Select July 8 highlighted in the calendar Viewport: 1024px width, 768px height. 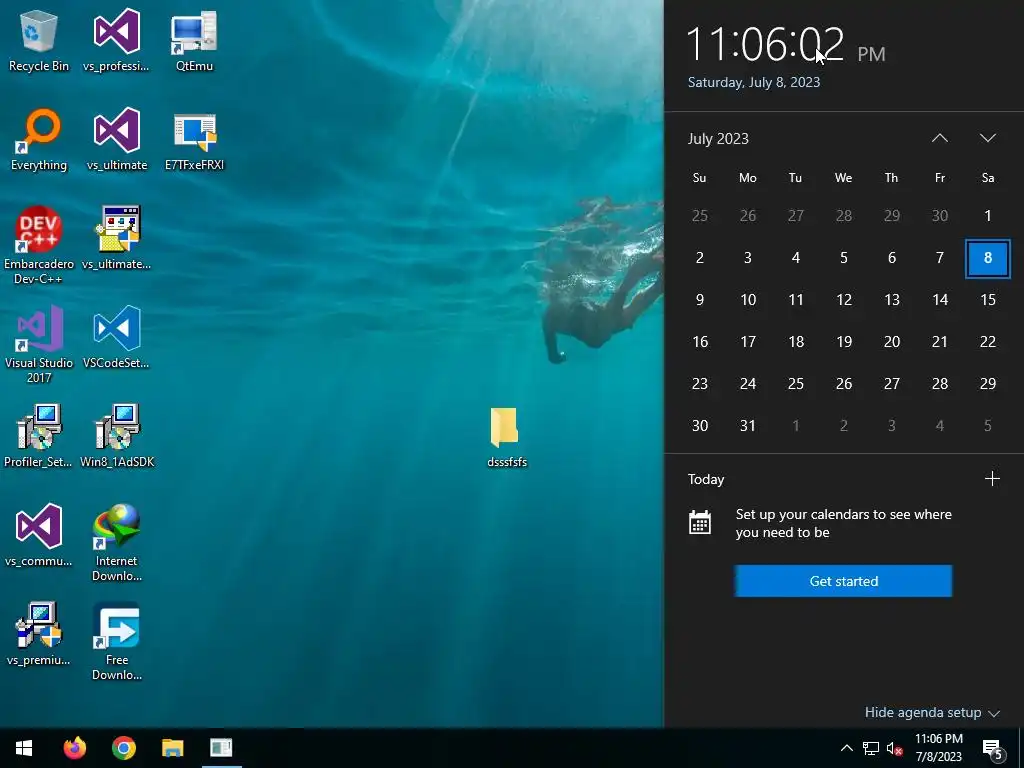click(987, 258)
